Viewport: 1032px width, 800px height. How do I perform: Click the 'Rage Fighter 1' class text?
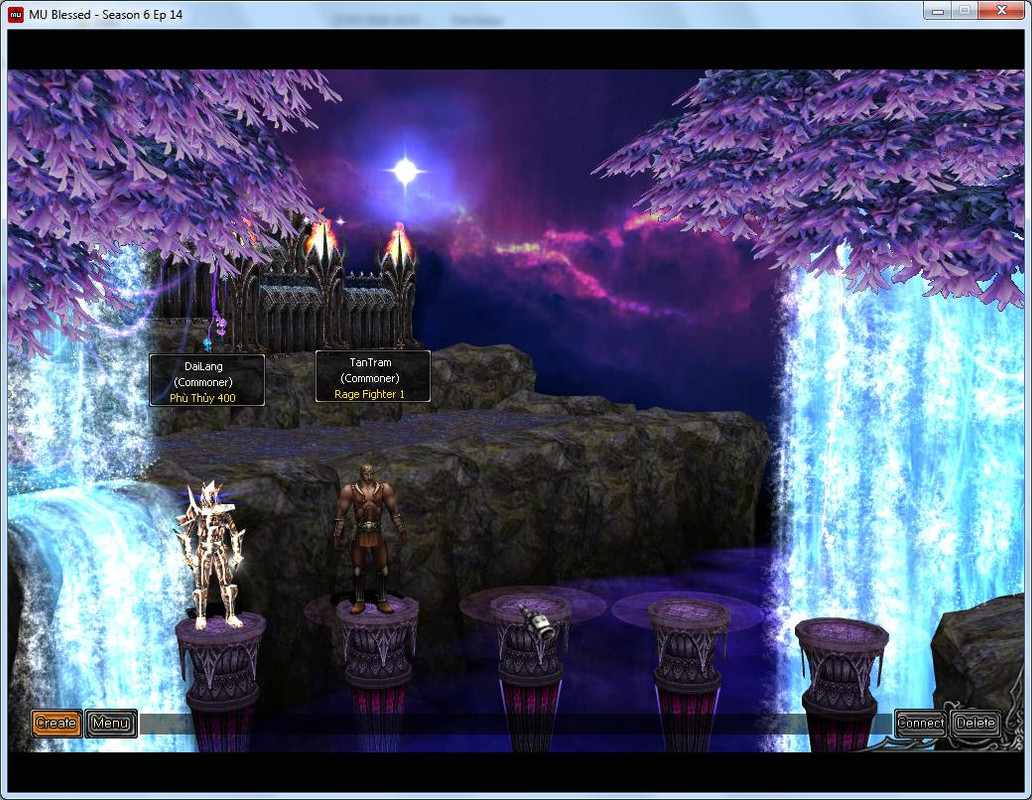pos(369,394)
